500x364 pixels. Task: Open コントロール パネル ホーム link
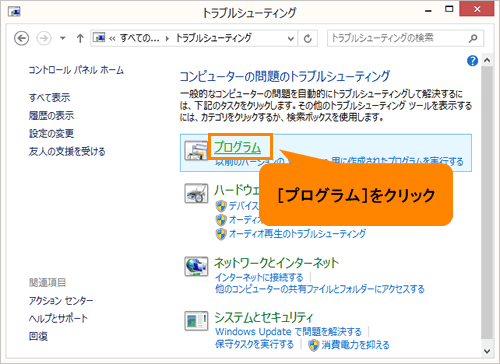(76, 70)
